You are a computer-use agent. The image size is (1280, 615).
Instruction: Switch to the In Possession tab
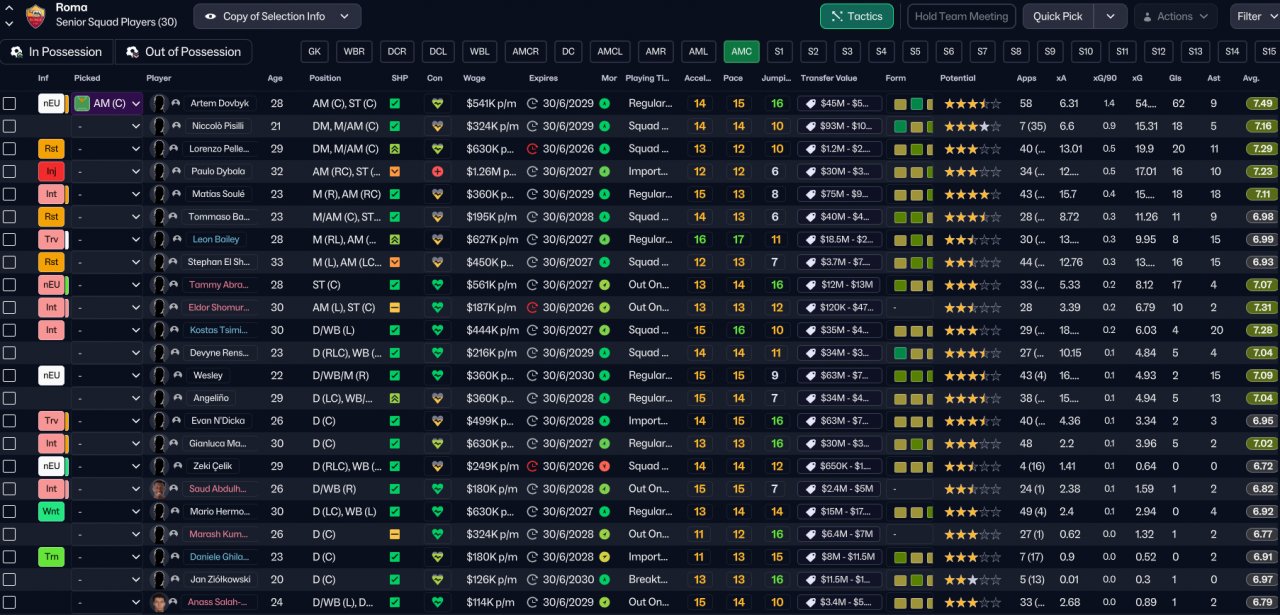57,52
